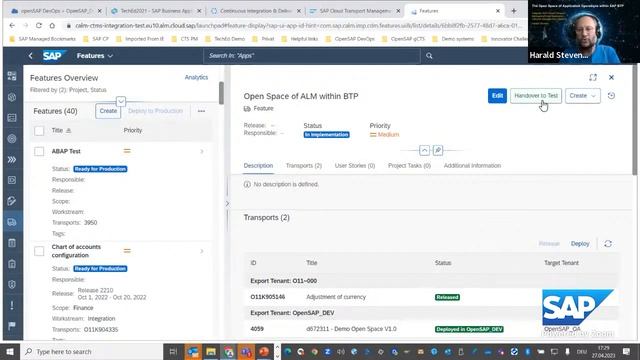The width and height of the screenshot is (640, 360).
Task: Click the Search In Apps field
Action: click(312, 56)
